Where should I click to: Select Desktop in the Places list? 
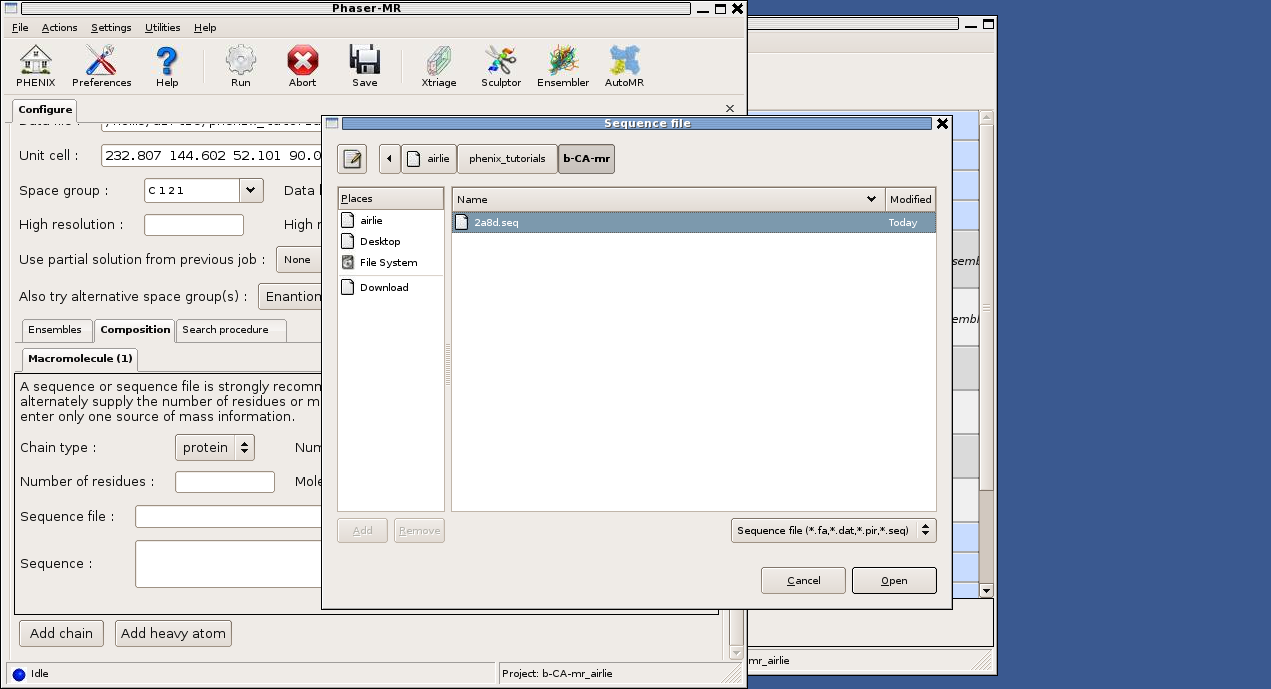click(380, 242)
